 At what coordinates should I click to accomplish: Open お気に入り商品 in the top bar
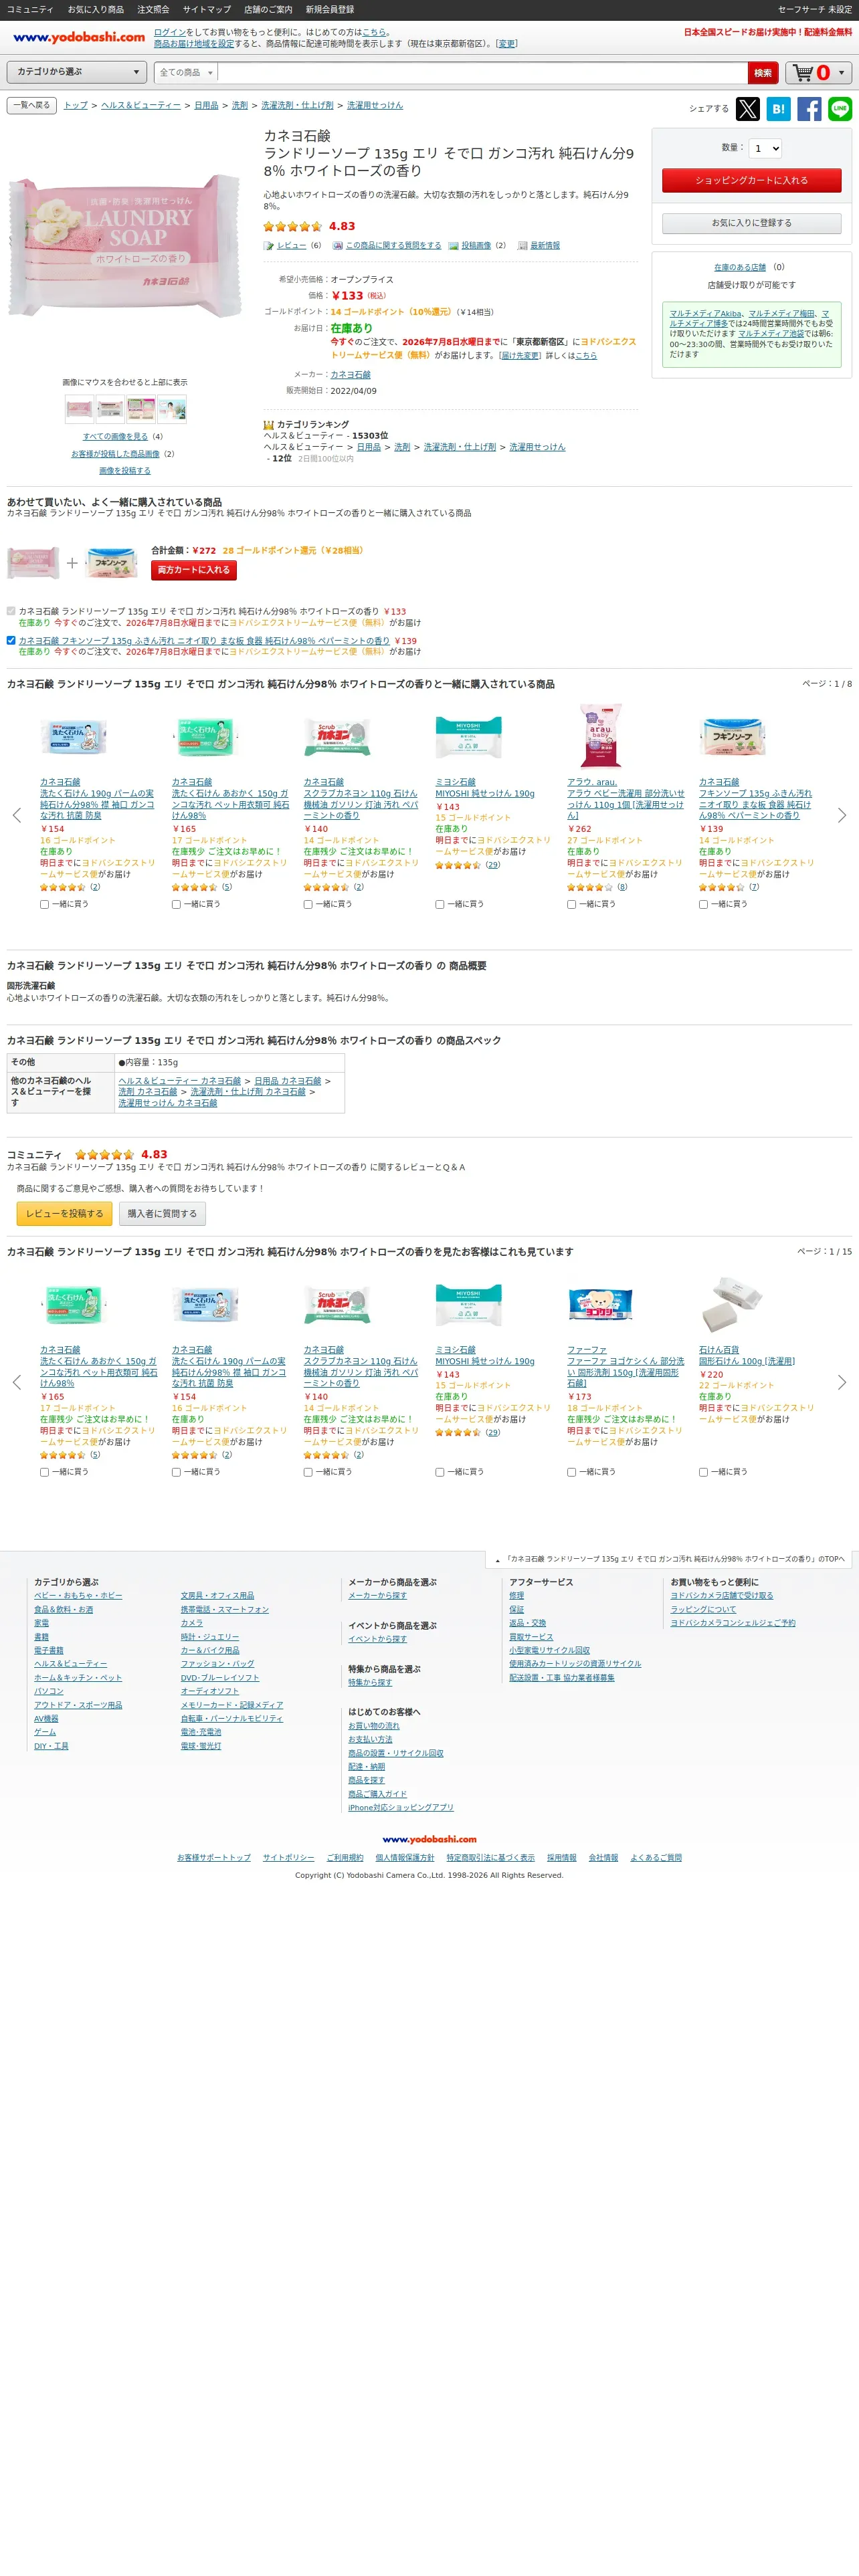click(96, 9)
